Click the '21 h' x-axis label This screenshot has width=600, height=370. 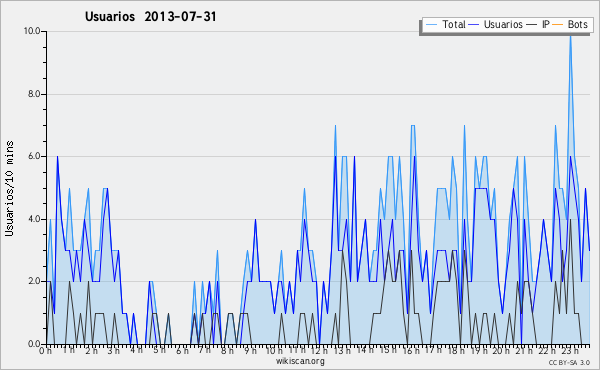tap(524, 351)
